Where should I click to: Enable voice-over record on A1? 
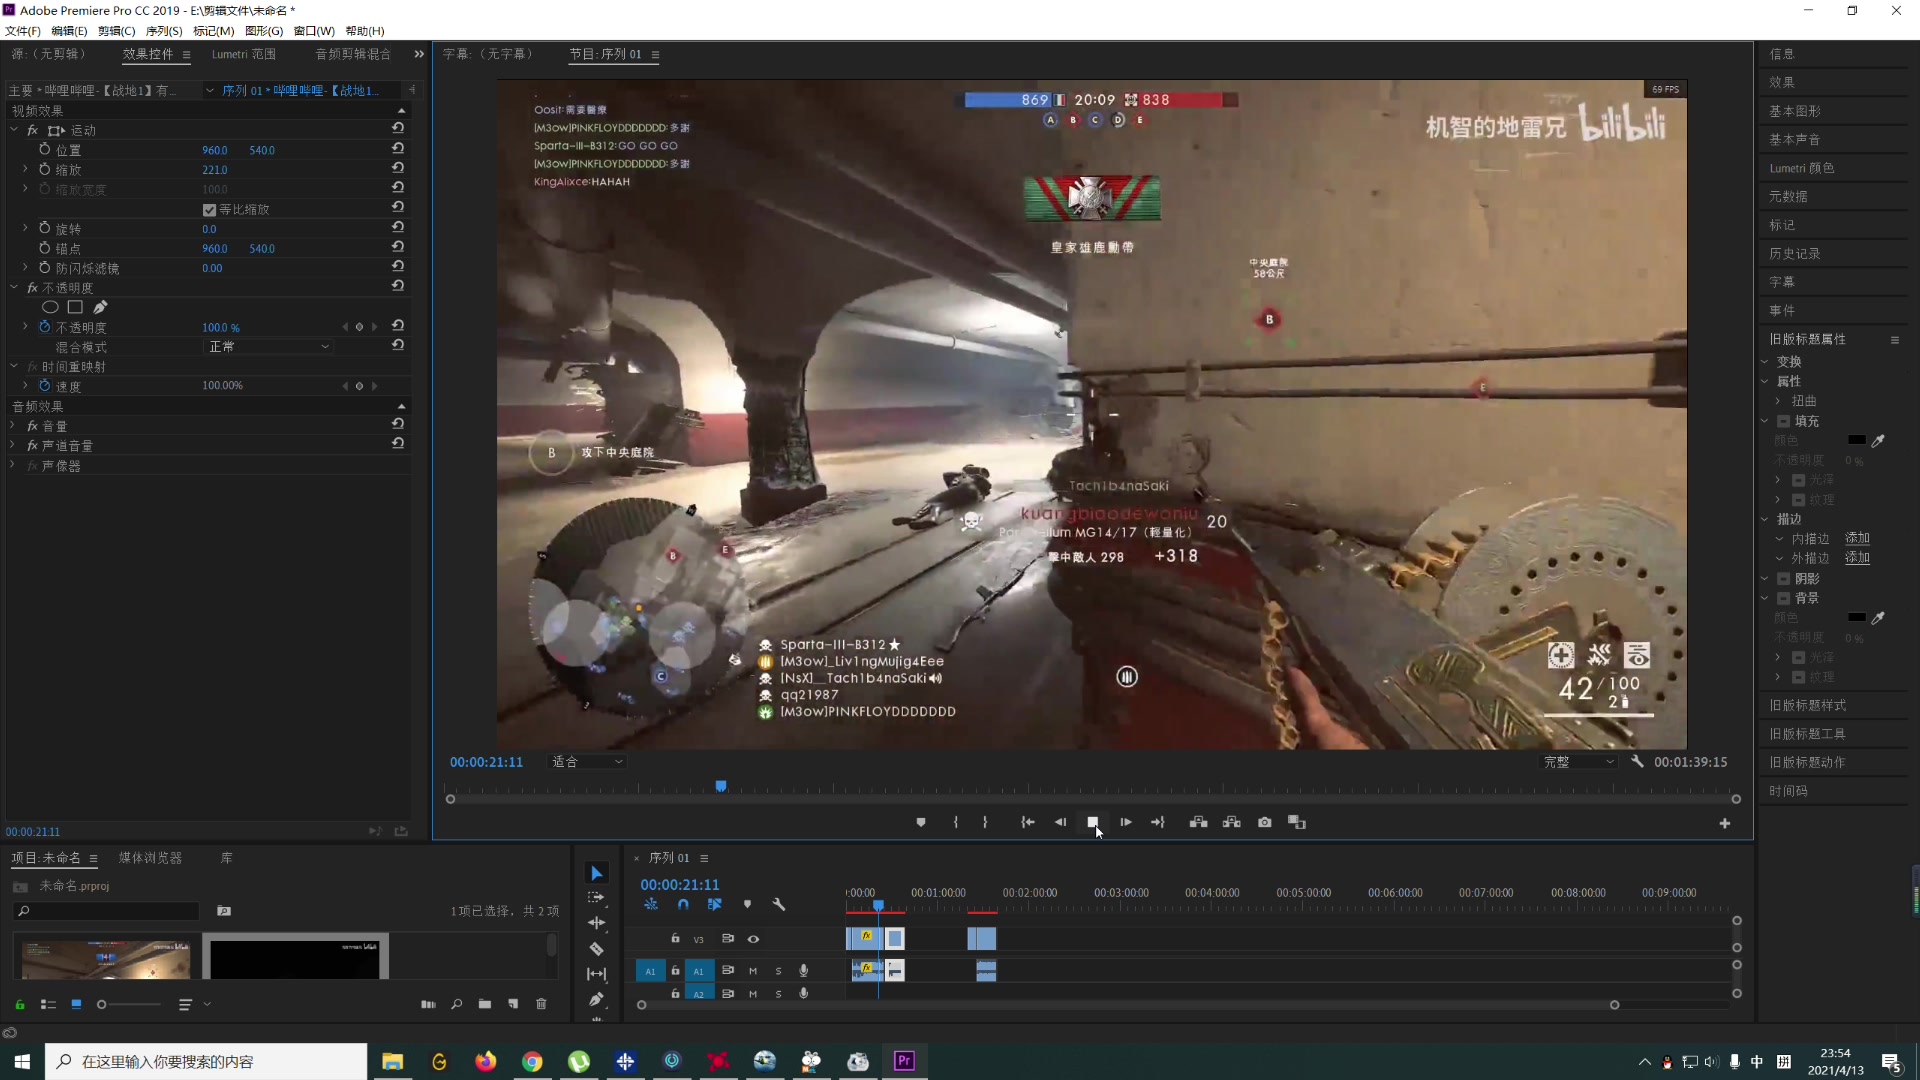tap(804, 970)
